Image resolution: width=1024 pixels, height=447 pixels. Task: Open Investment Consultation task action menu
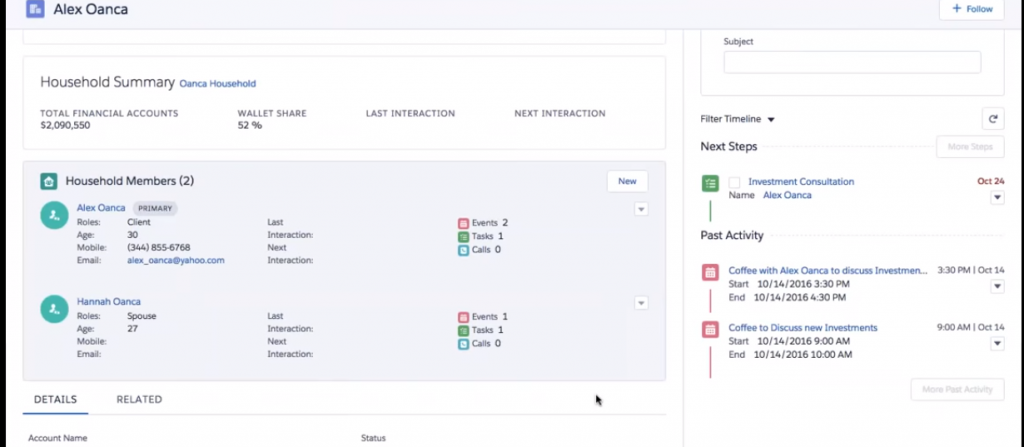click(996, 198)
